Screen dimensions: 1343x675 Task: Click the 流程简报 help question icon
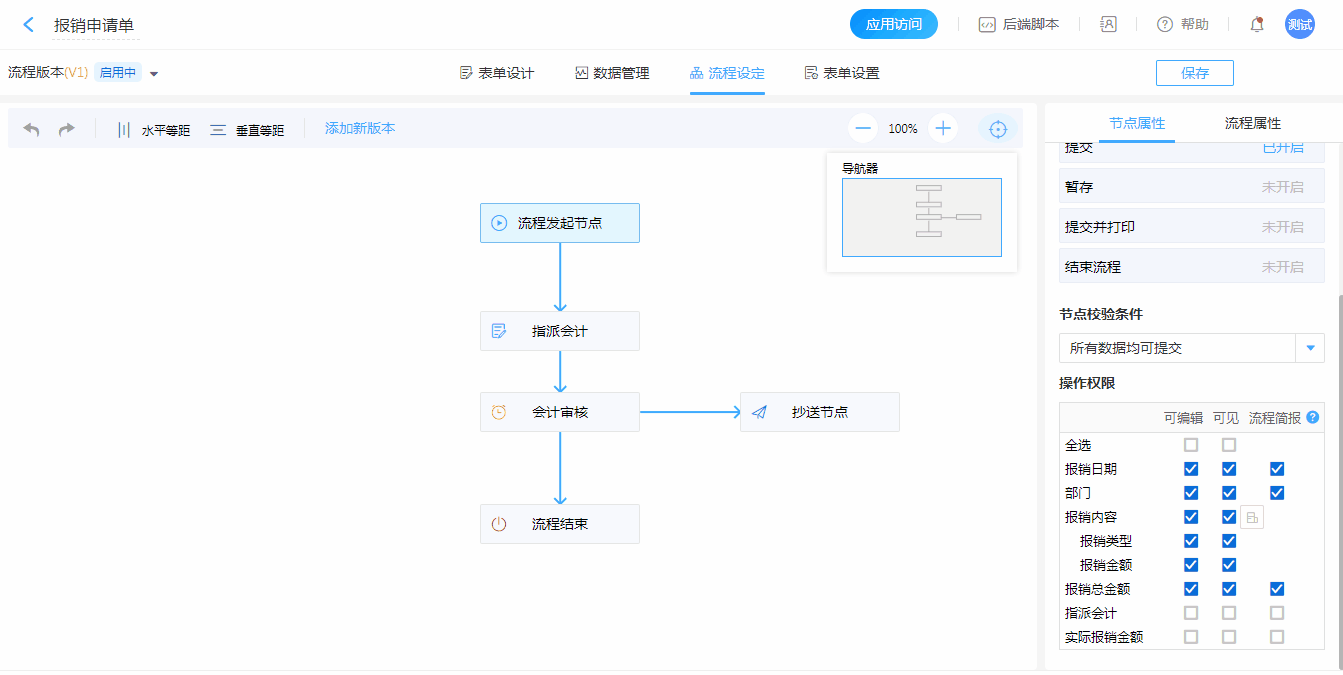pos(1312,417)
